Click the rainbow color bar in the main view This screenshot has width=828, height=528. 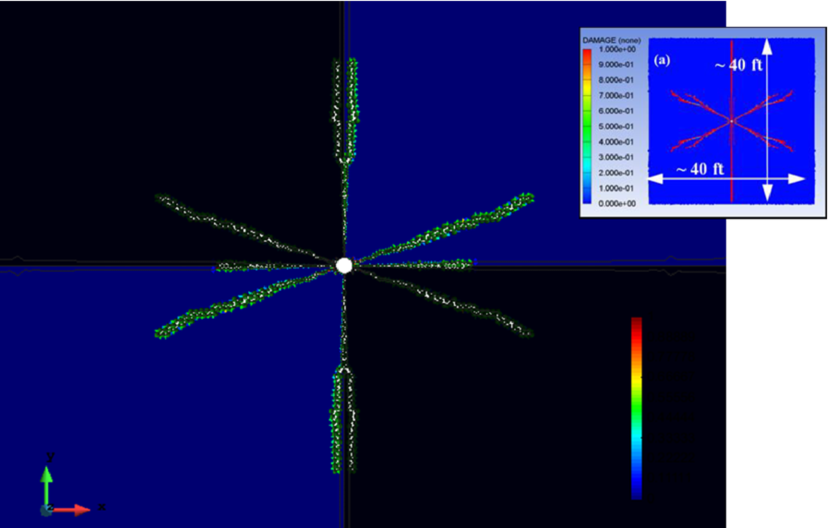(636, 407)
